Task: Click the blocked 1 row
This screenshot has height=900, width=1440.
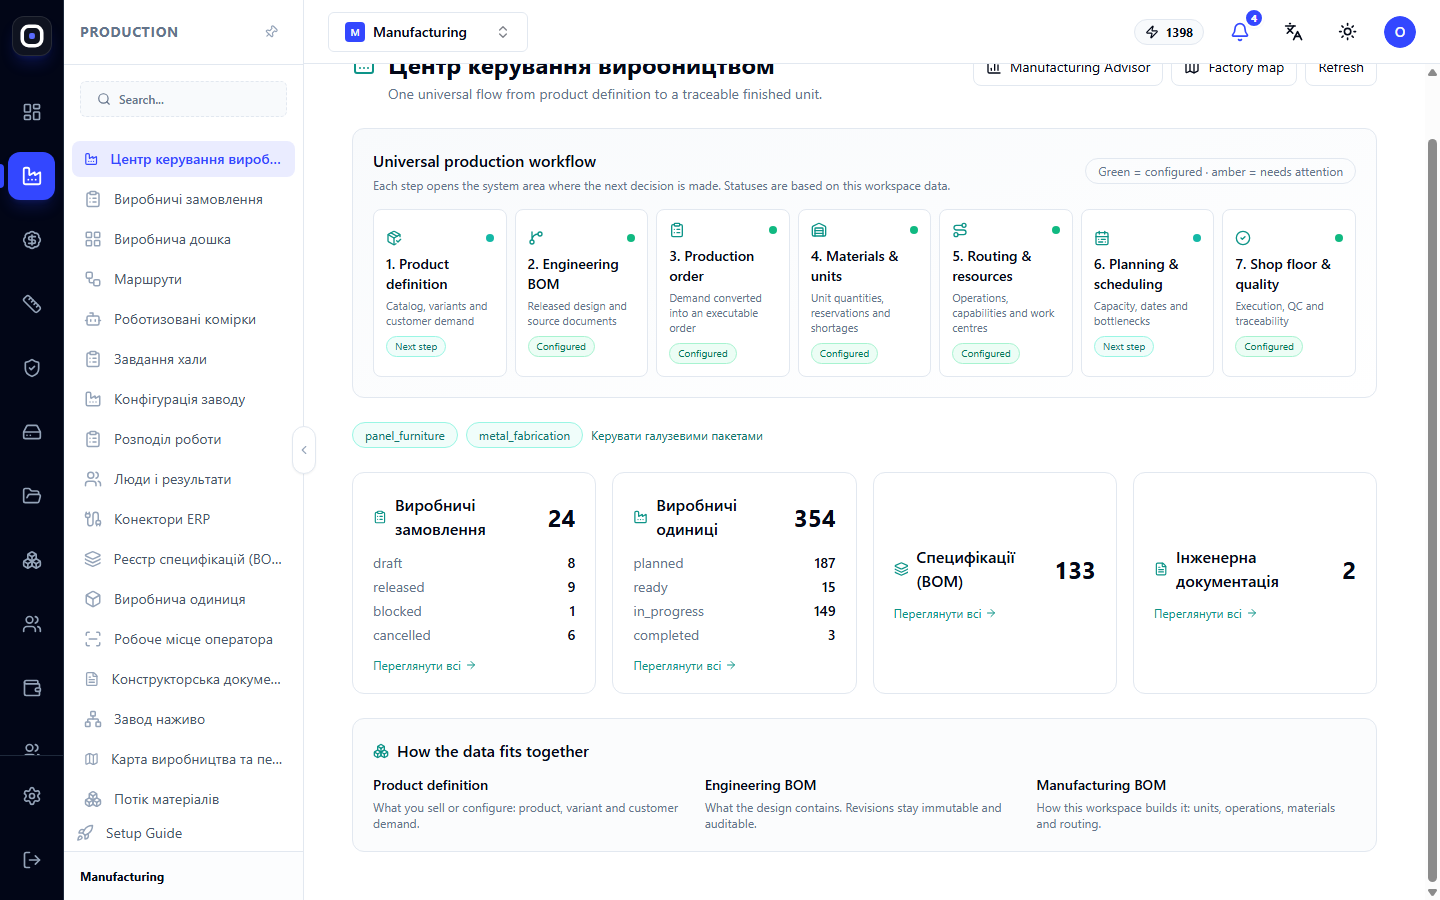Action: (x=474, y=611)
